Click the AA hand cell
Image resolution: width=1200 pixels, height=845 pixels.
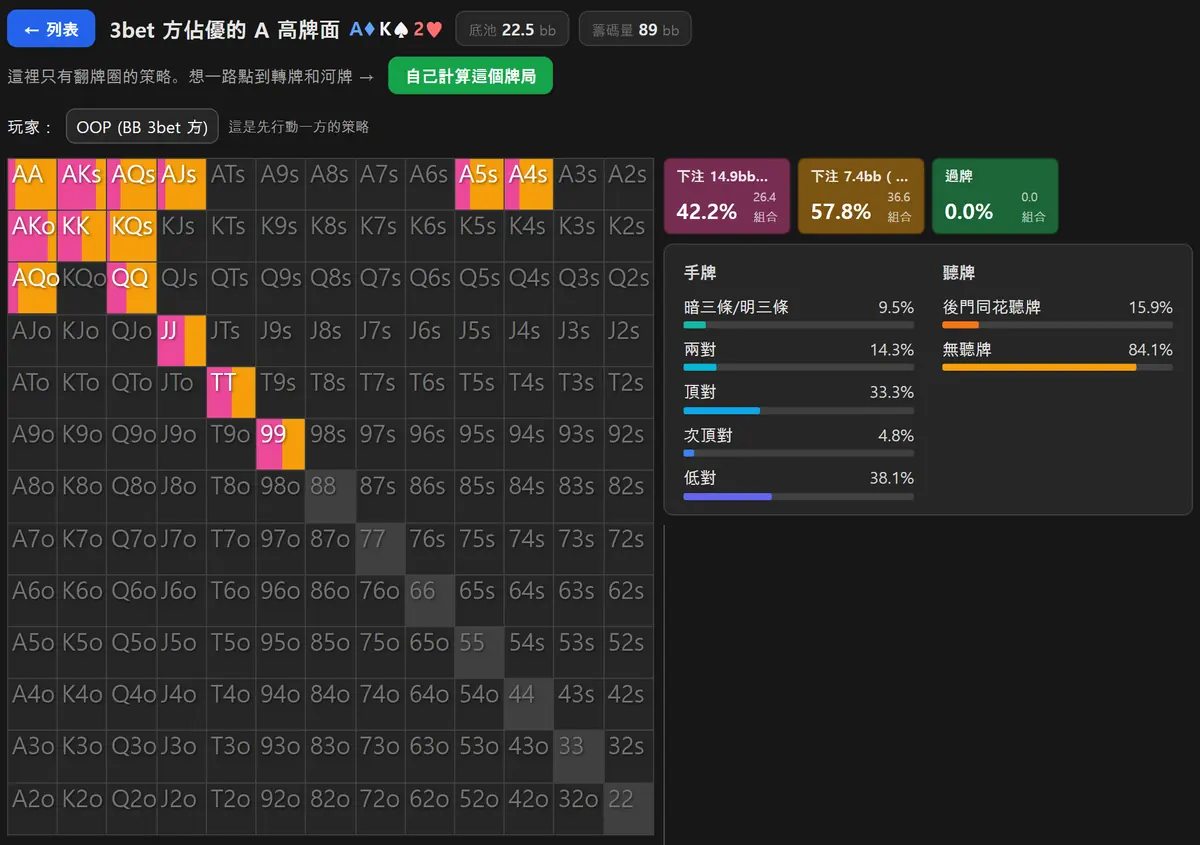(x=32, y=184)
